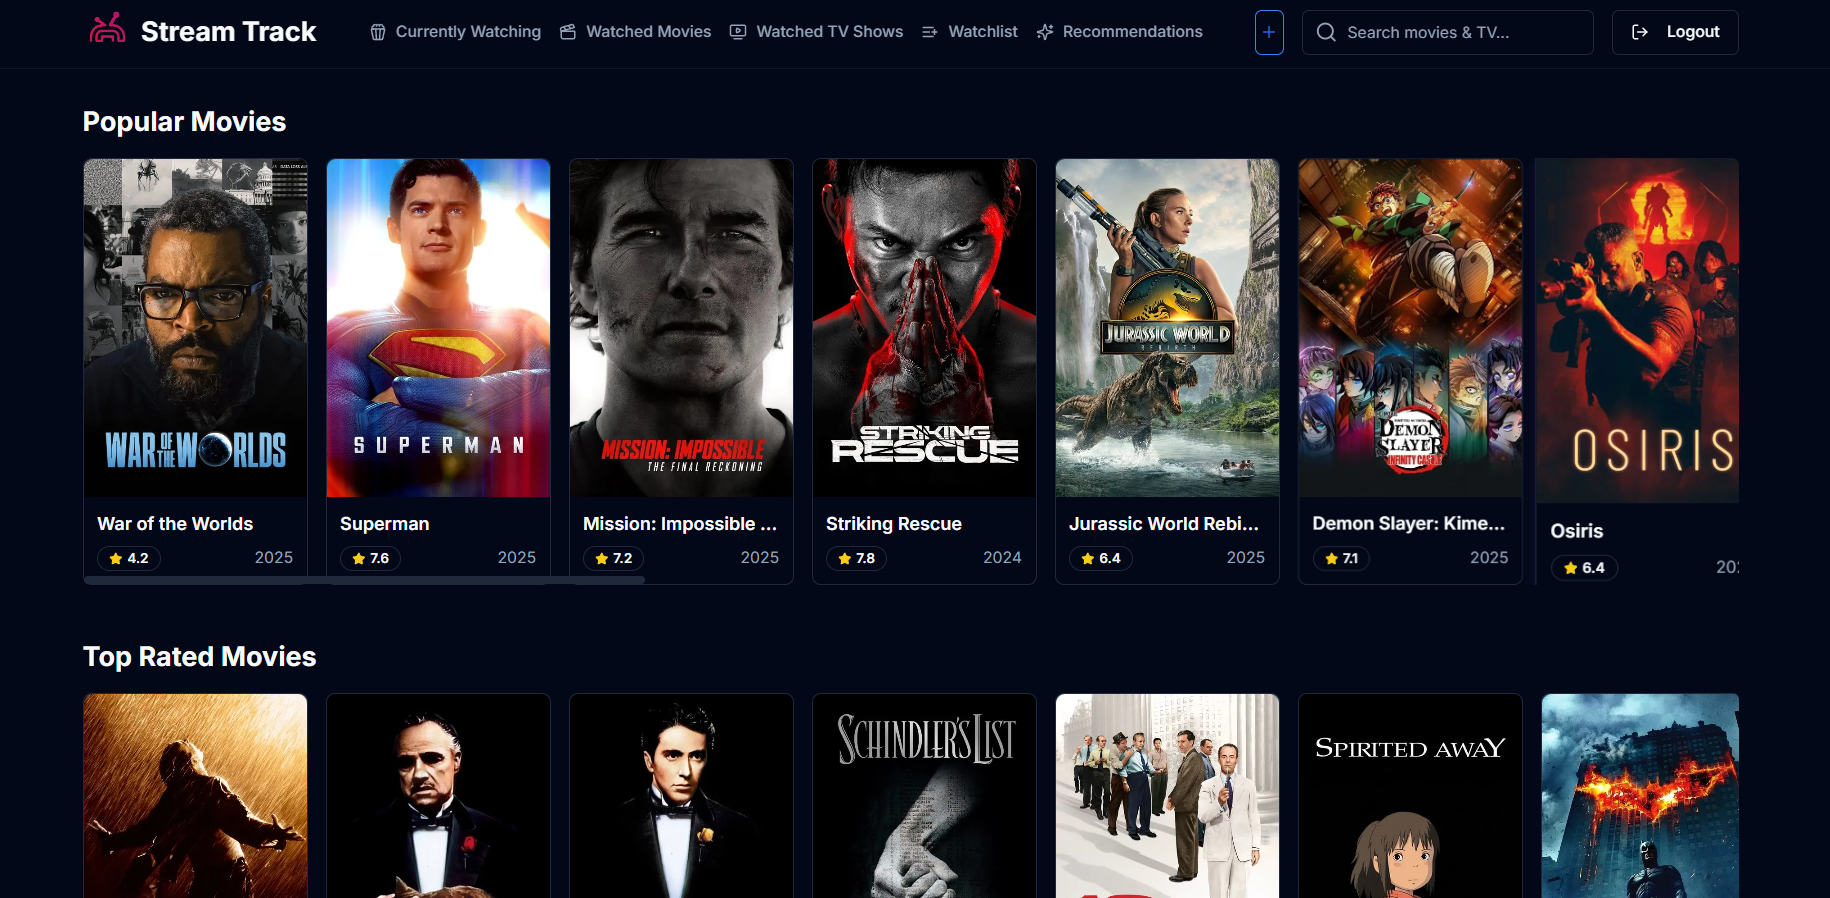The height and width of the screenshot is (898, 1830).
Task: Open Watched TV Shows section
Action: [x=816, y=32]
